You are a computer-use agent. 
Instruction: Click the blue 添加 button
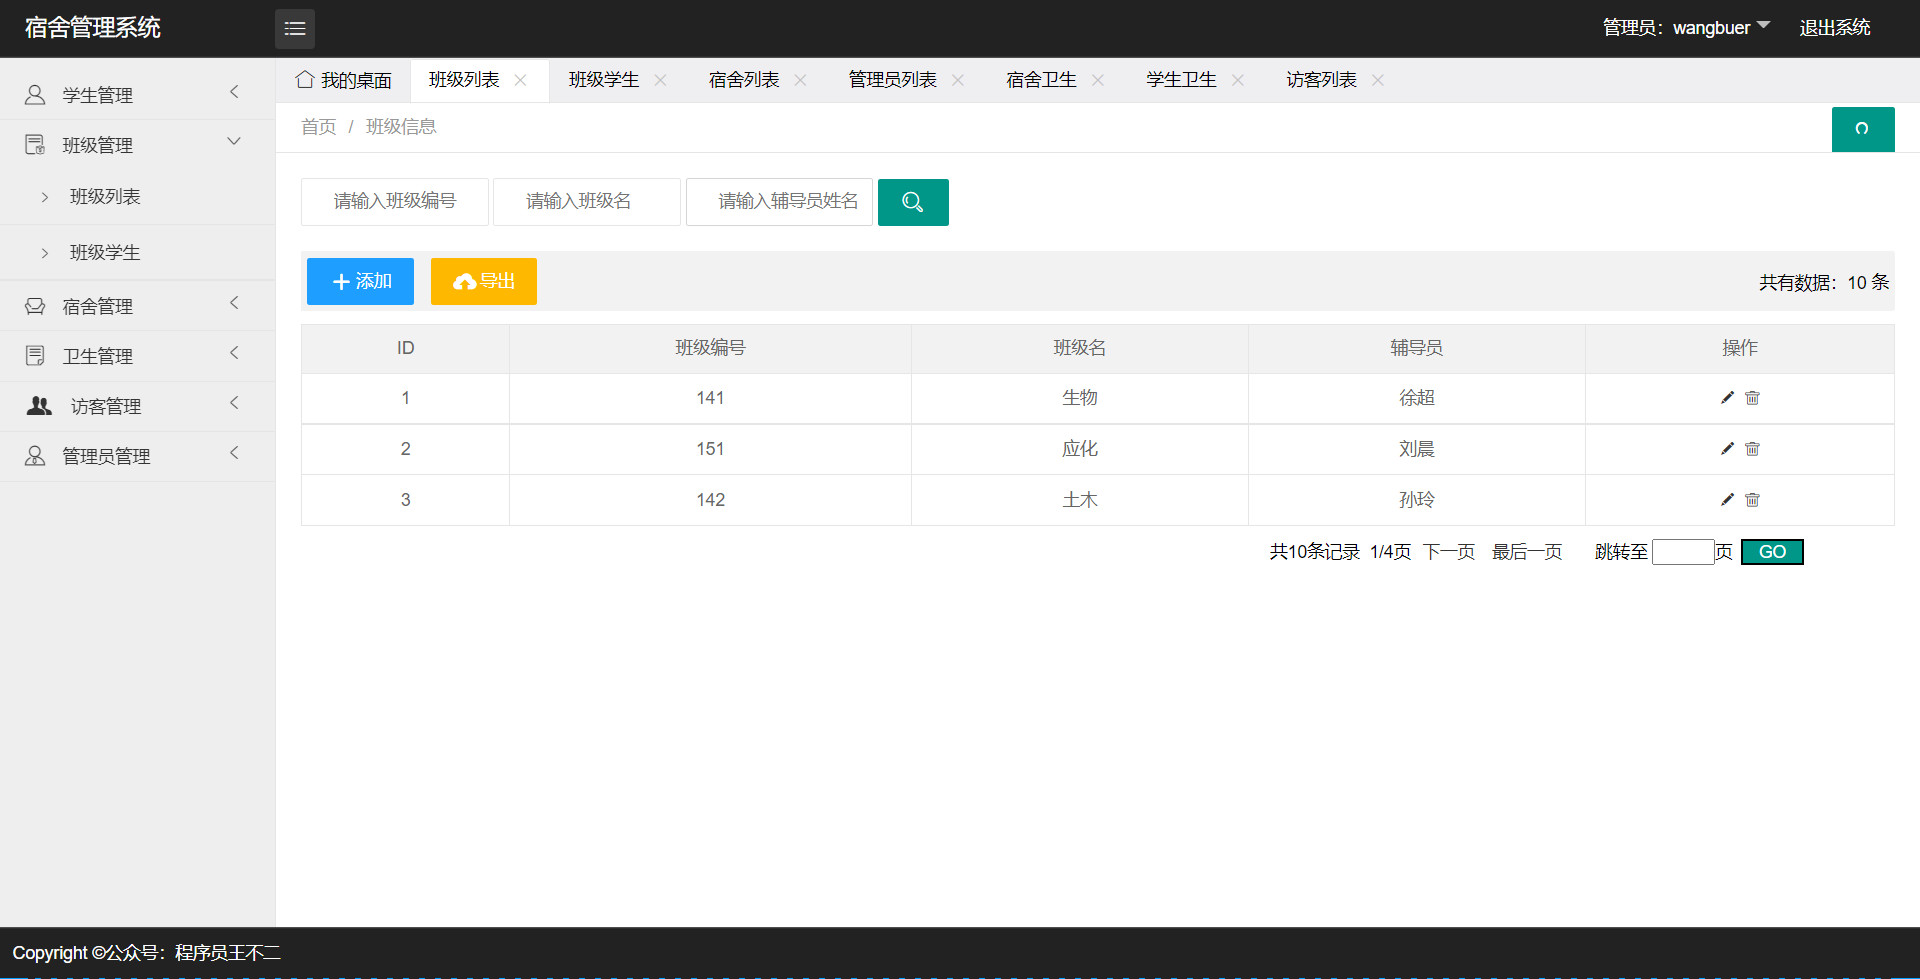(x=360, y=281)
